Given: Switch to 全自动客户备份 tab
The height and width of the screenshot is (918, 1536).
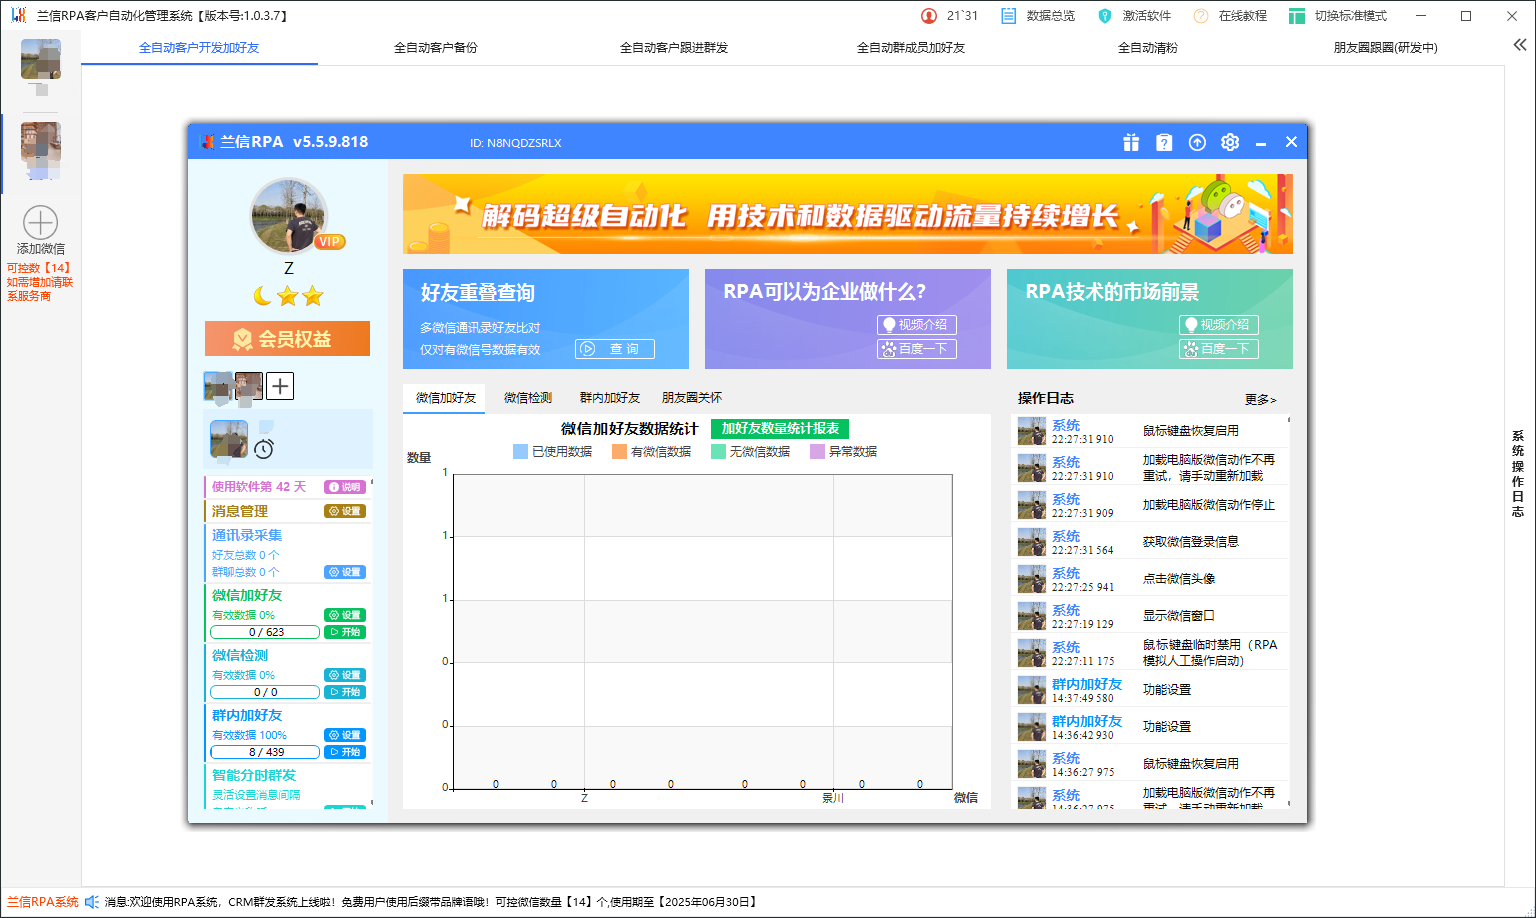Looking at the screenshot, I should tap(435, 48).
